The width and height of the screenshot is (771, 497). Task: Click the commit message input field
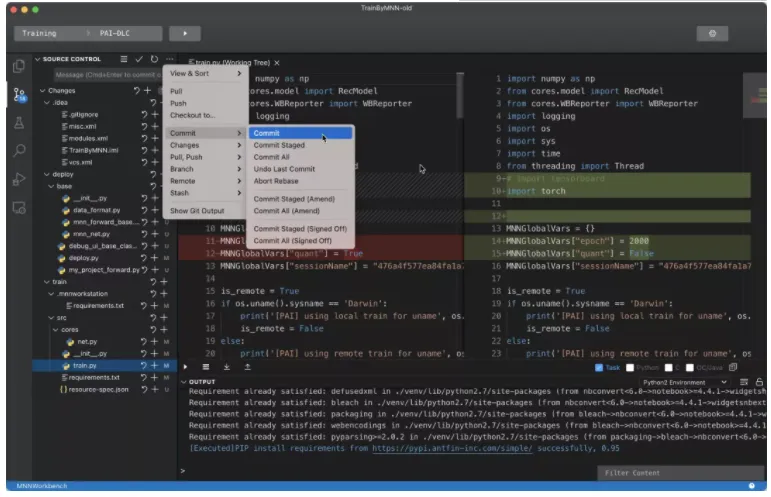pos(108,75)
